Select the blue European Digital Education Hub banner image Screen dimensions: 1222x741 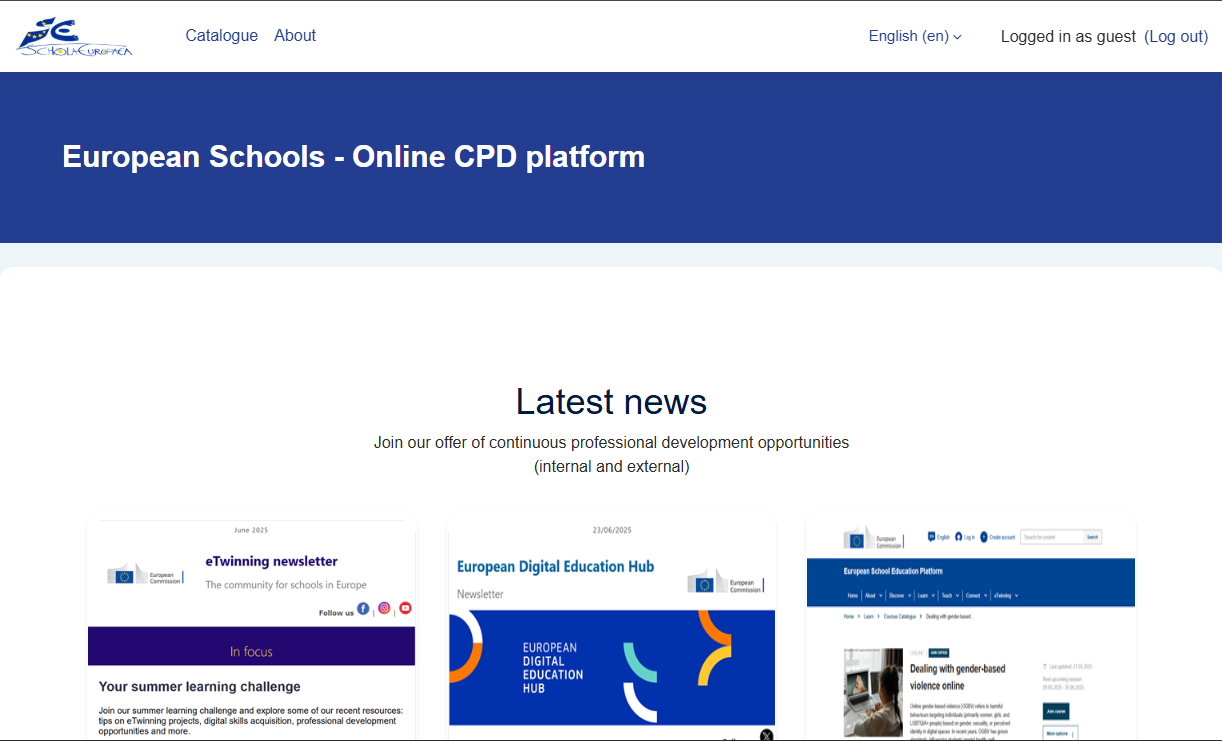pyautogui.click(x=611, y=667)
